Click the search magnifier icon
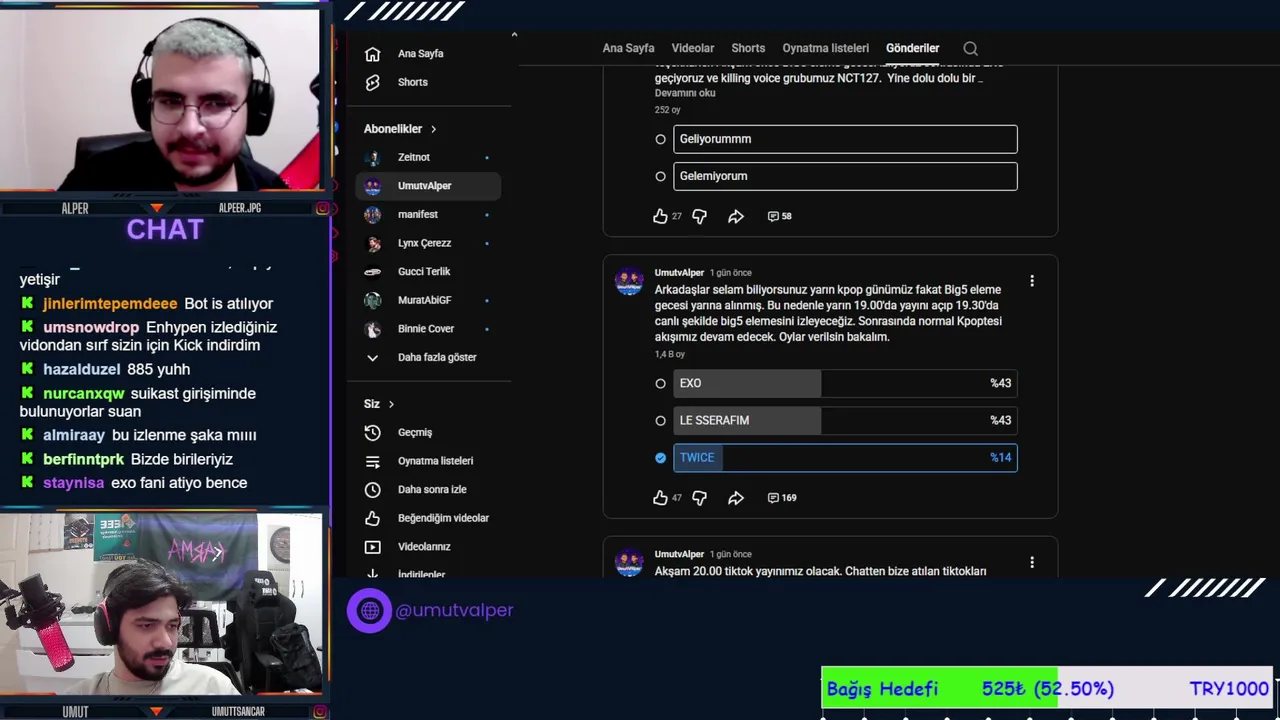Viewport: 1280px width, 720px height. [x=970, y=48]
